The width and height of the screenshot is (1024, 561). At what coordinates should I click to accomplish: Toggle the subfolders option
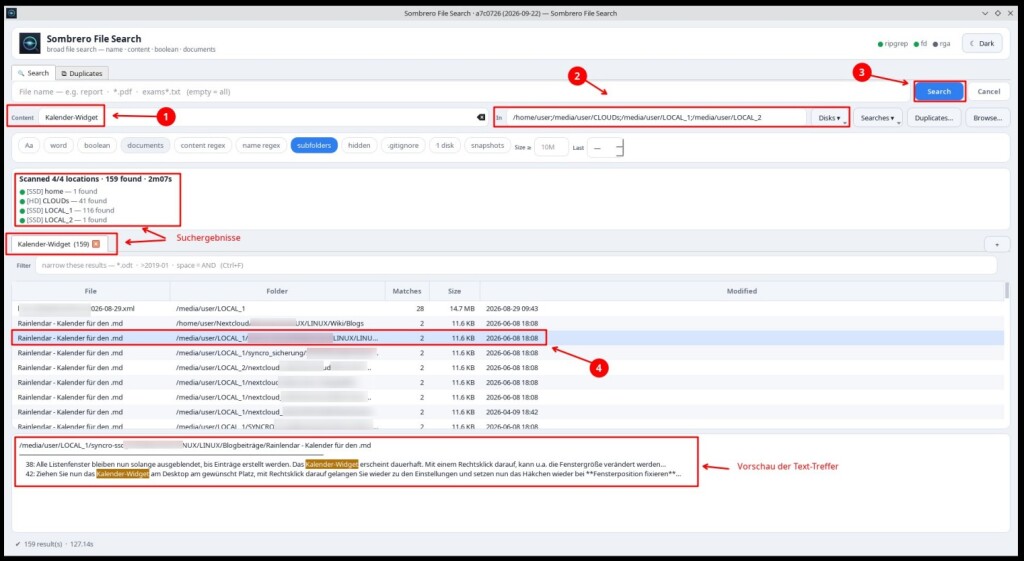(314, 146)
